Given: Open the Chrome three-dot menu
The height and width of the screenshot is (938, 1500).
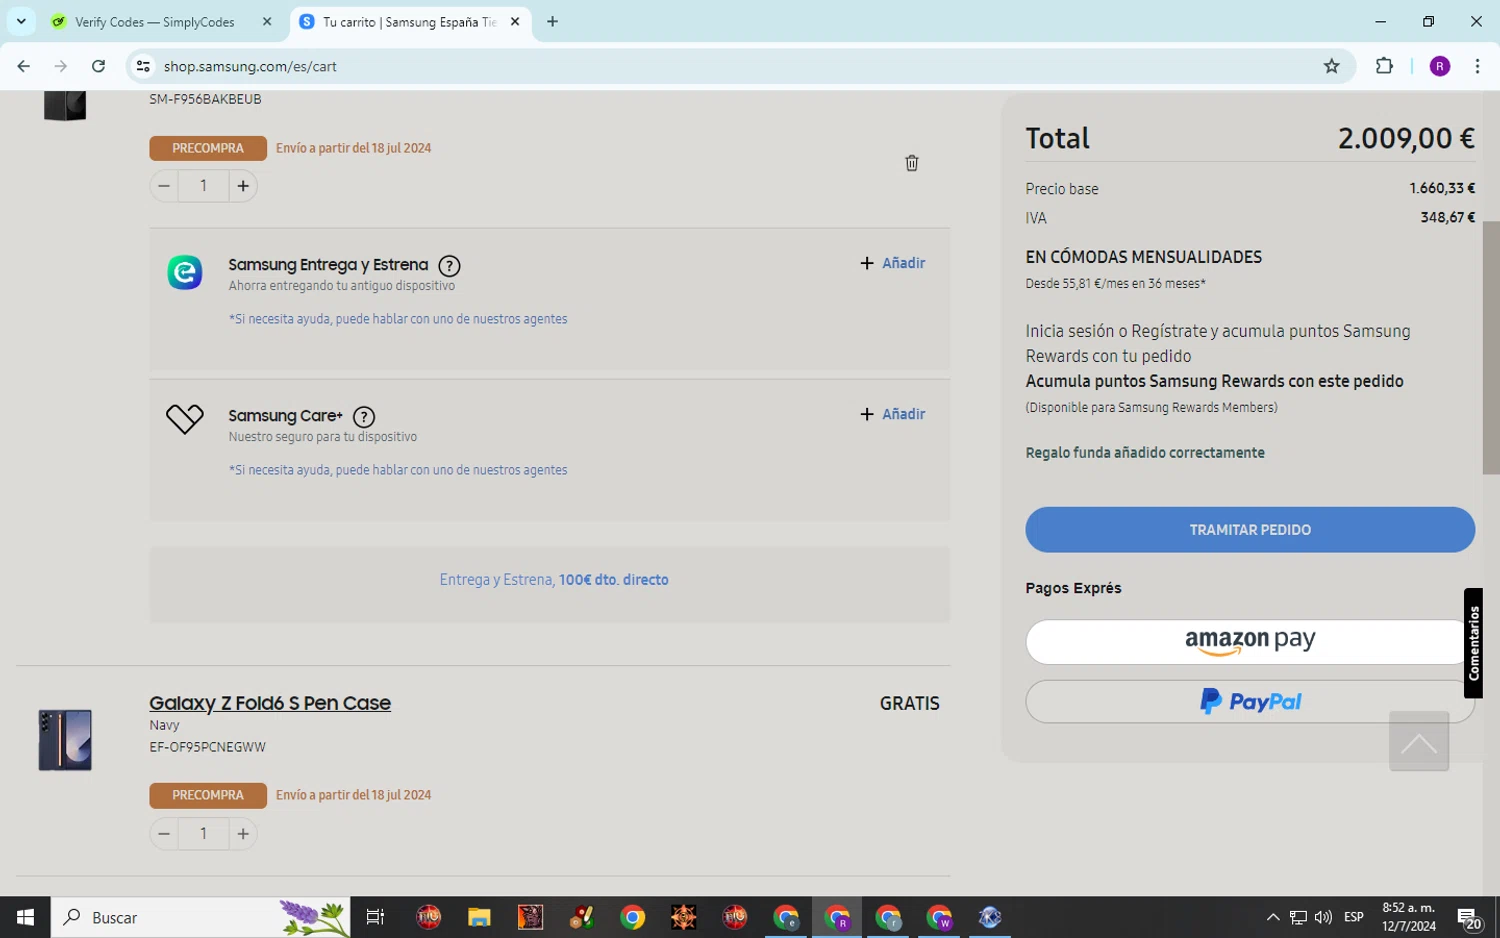Looking at the screenshot, I should [1477, 66].
